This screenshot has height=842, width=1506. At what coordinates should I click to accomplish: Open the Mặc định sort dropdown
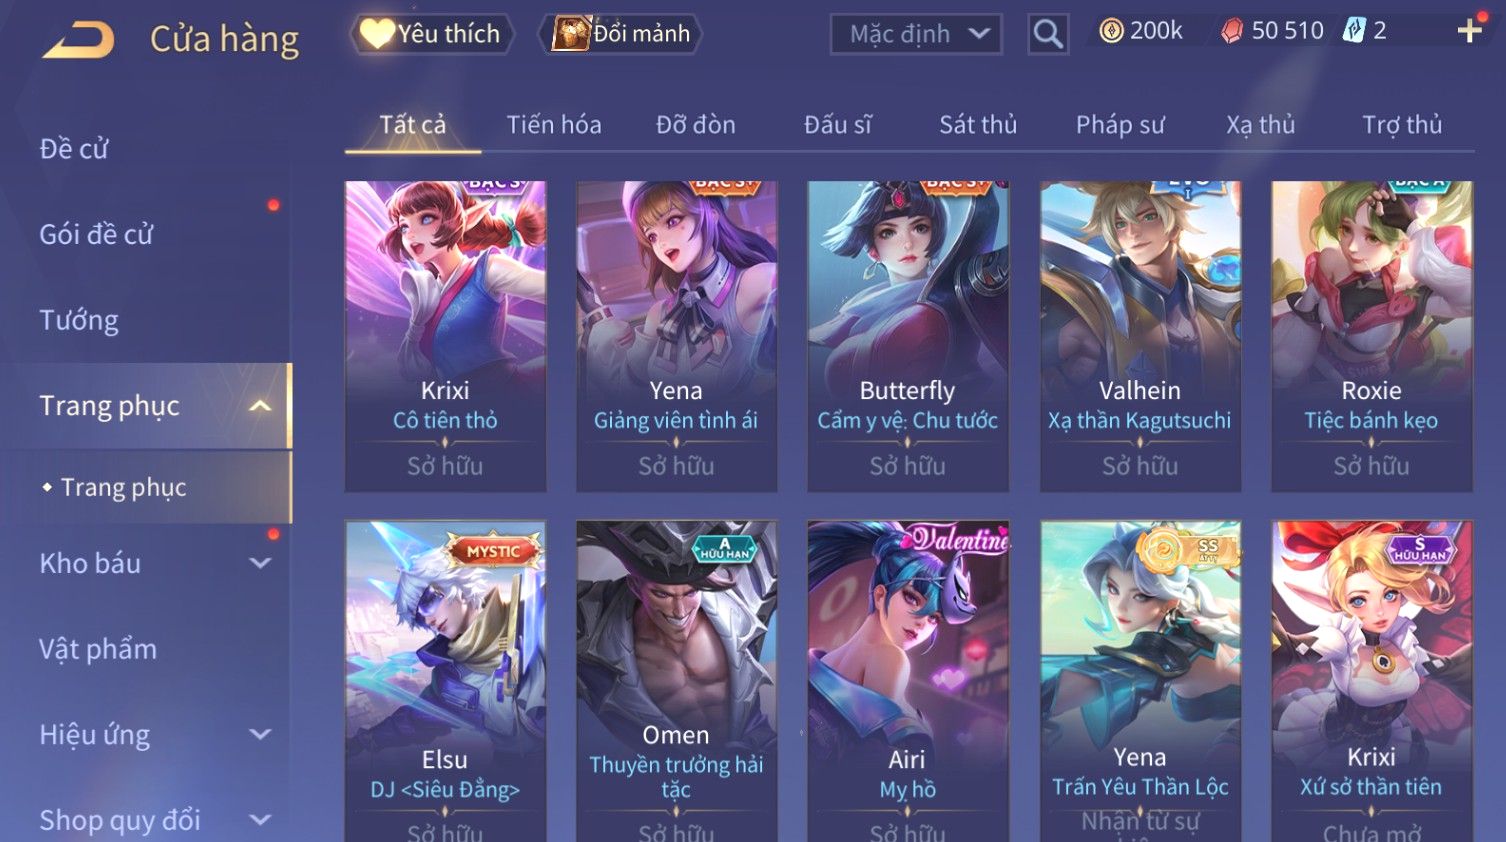(916, 34)
